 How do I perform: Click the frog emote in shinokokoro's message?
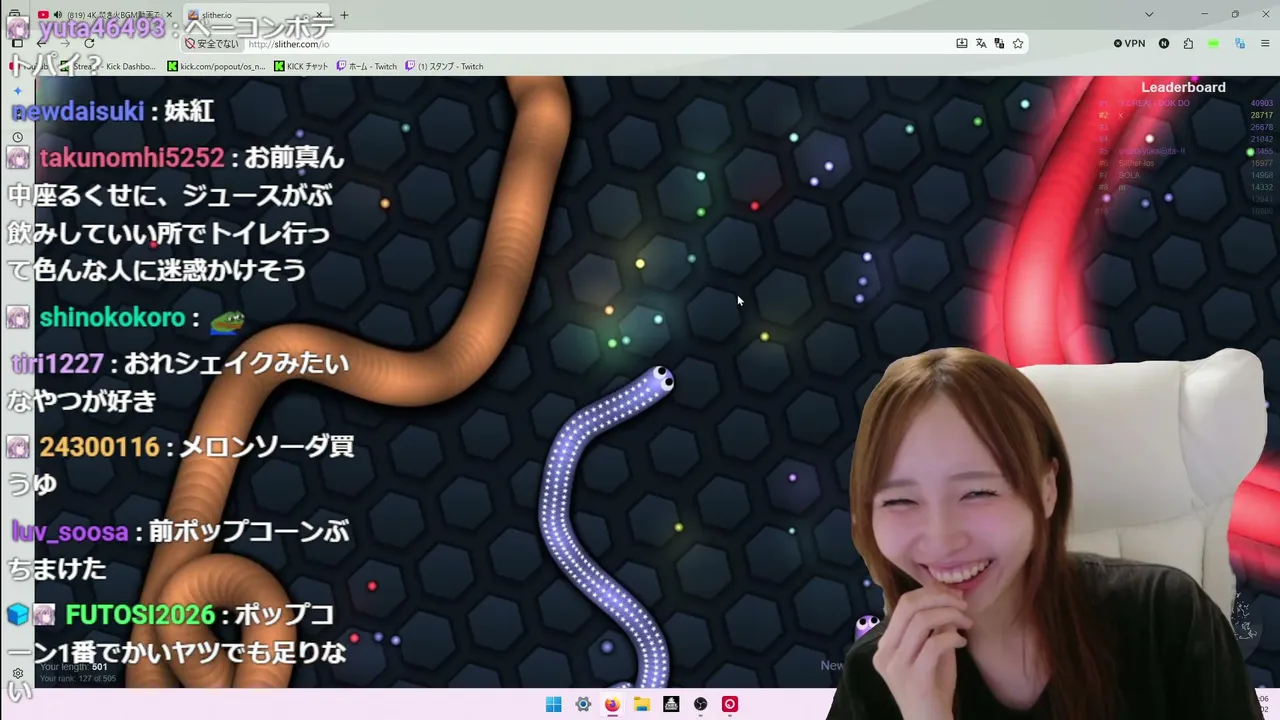[x=226, y=319]
